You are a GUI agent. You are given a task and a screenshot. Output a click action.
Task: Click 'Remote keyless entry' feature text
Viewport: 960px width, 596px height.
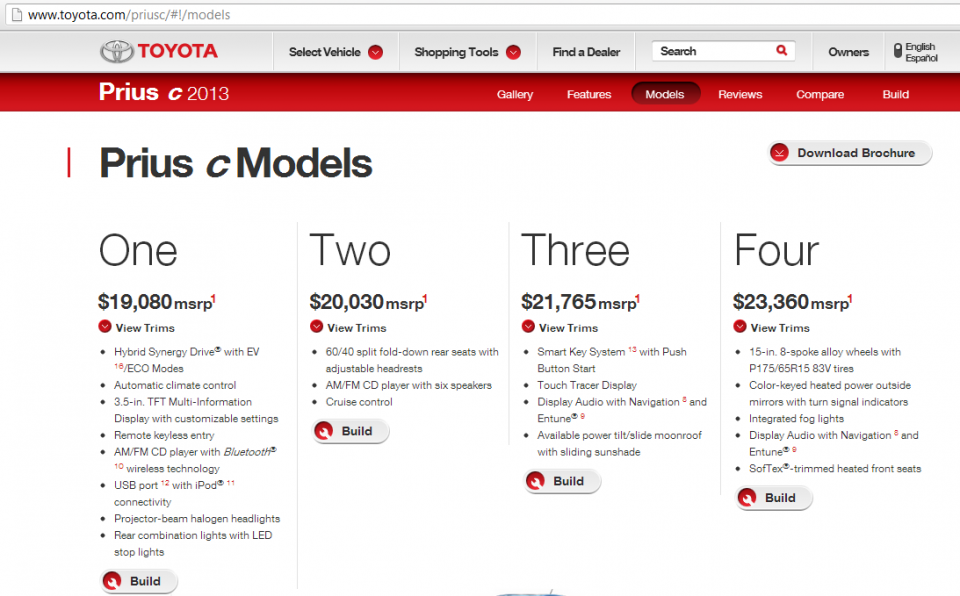164,435
